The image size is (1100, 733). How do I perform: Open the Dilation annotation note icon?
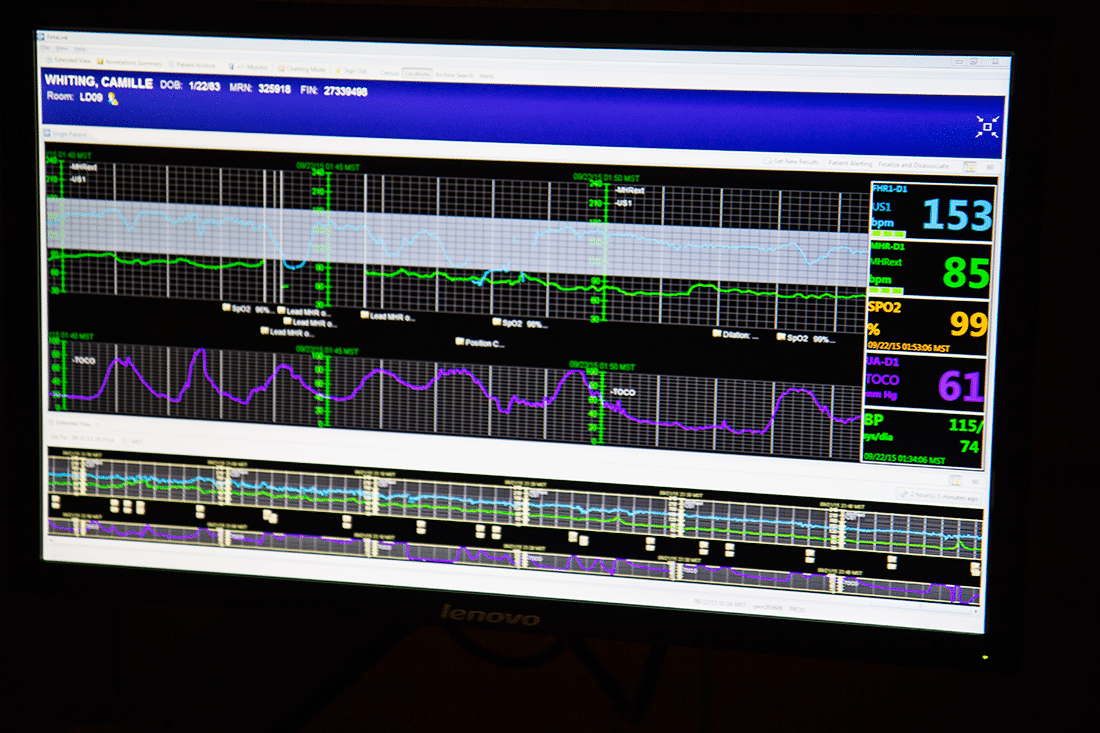point(717,335)
